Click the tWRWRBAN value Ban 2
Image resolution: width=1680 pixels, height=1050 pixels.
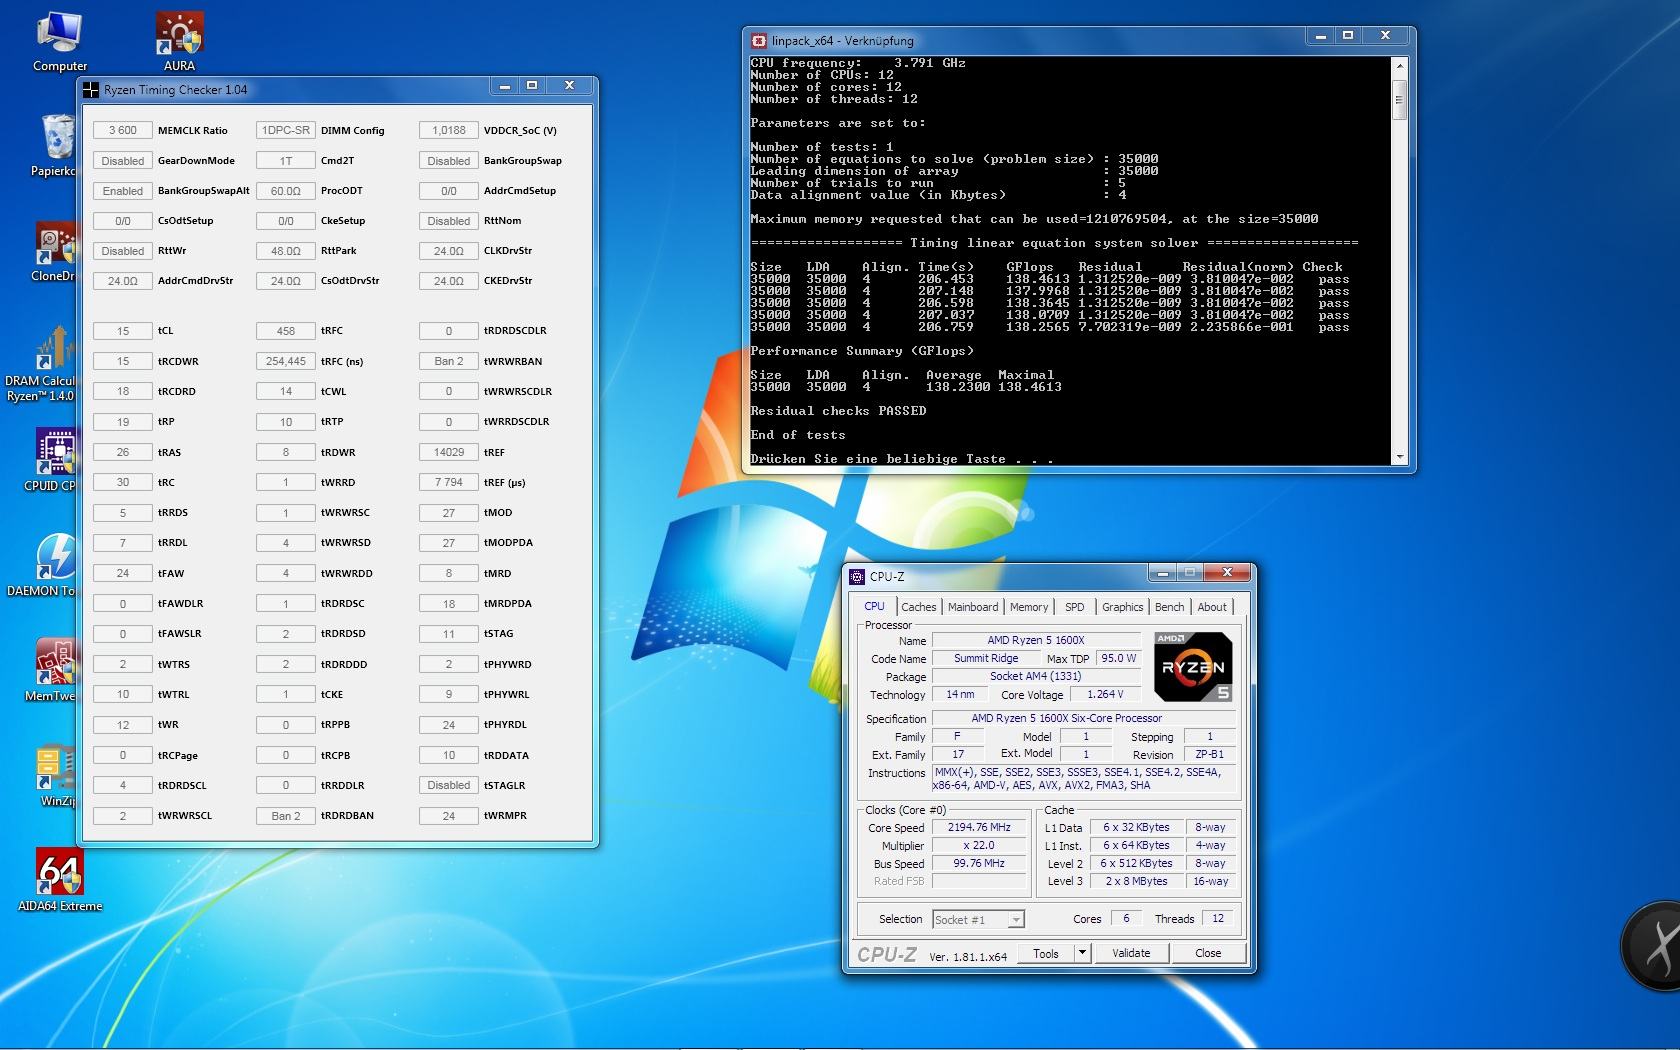449,361
